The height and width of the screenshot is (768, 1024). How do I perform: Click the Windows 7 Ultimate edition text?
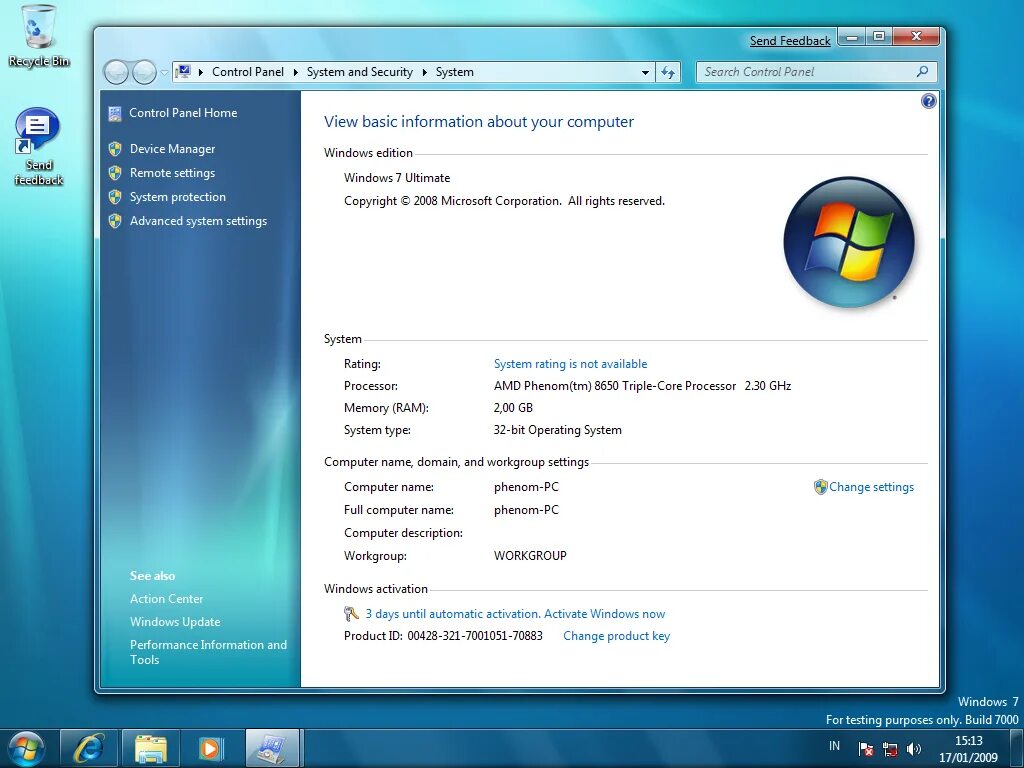point(396,178)
